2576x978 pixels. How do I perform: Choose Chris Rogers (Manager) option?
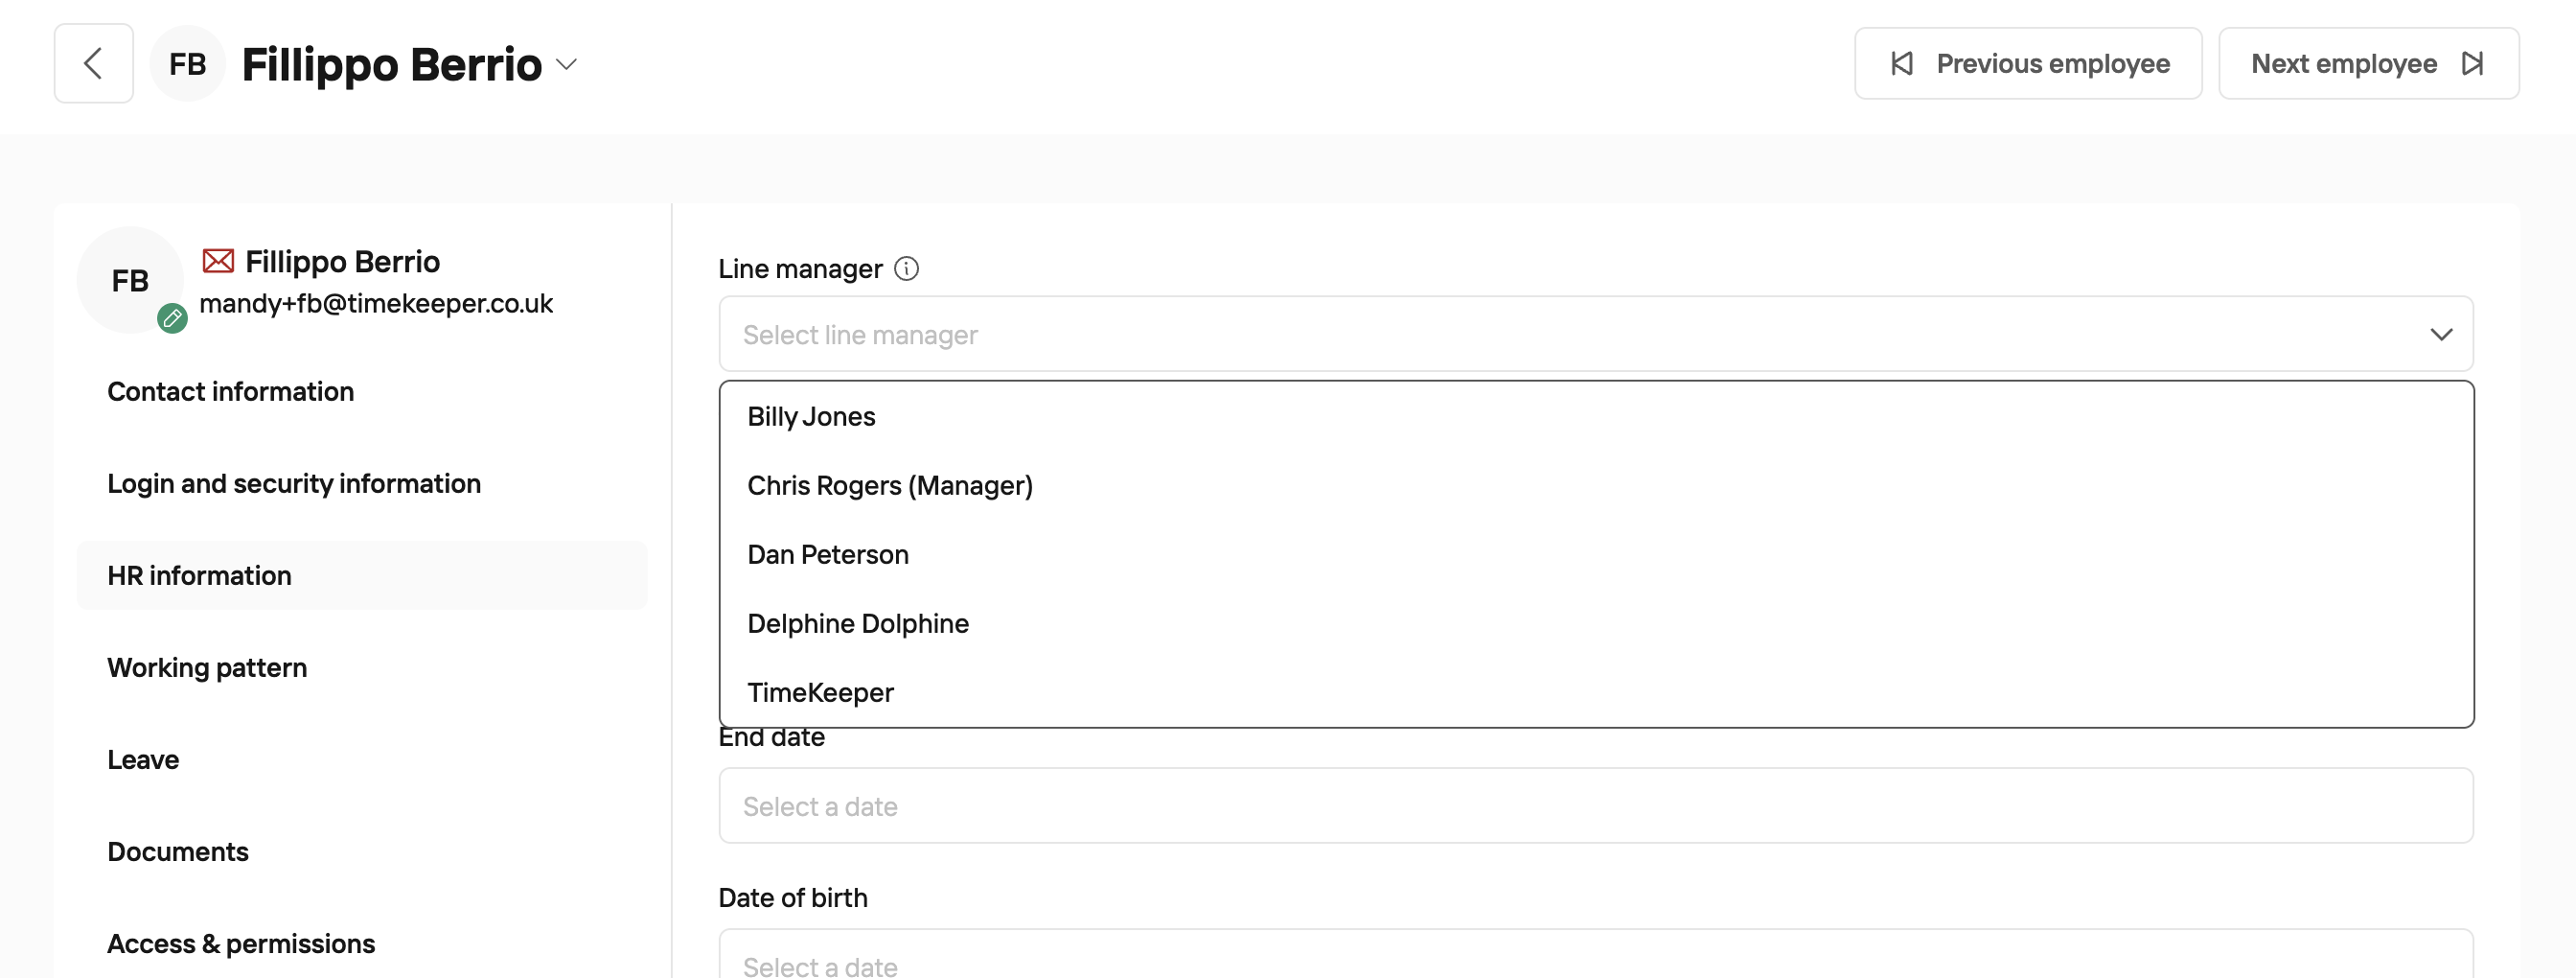tap(1595, 485)
